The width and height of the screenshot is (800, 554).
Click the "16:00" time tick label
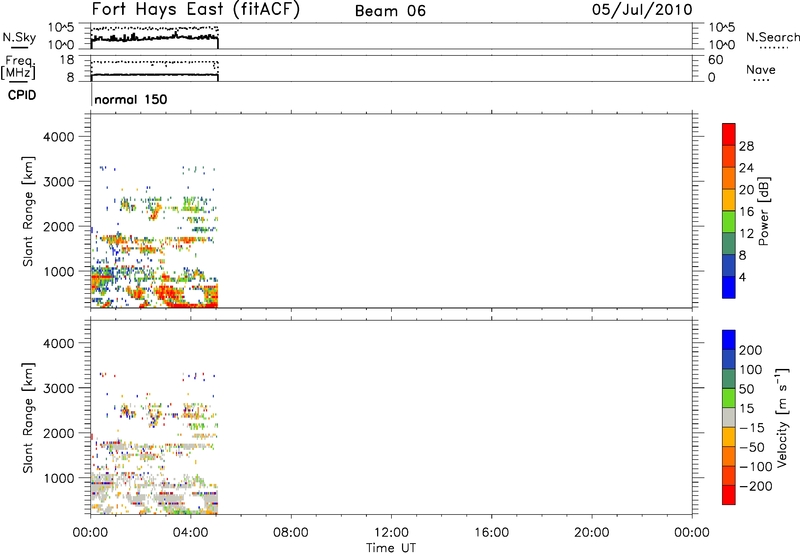[491, 533]
